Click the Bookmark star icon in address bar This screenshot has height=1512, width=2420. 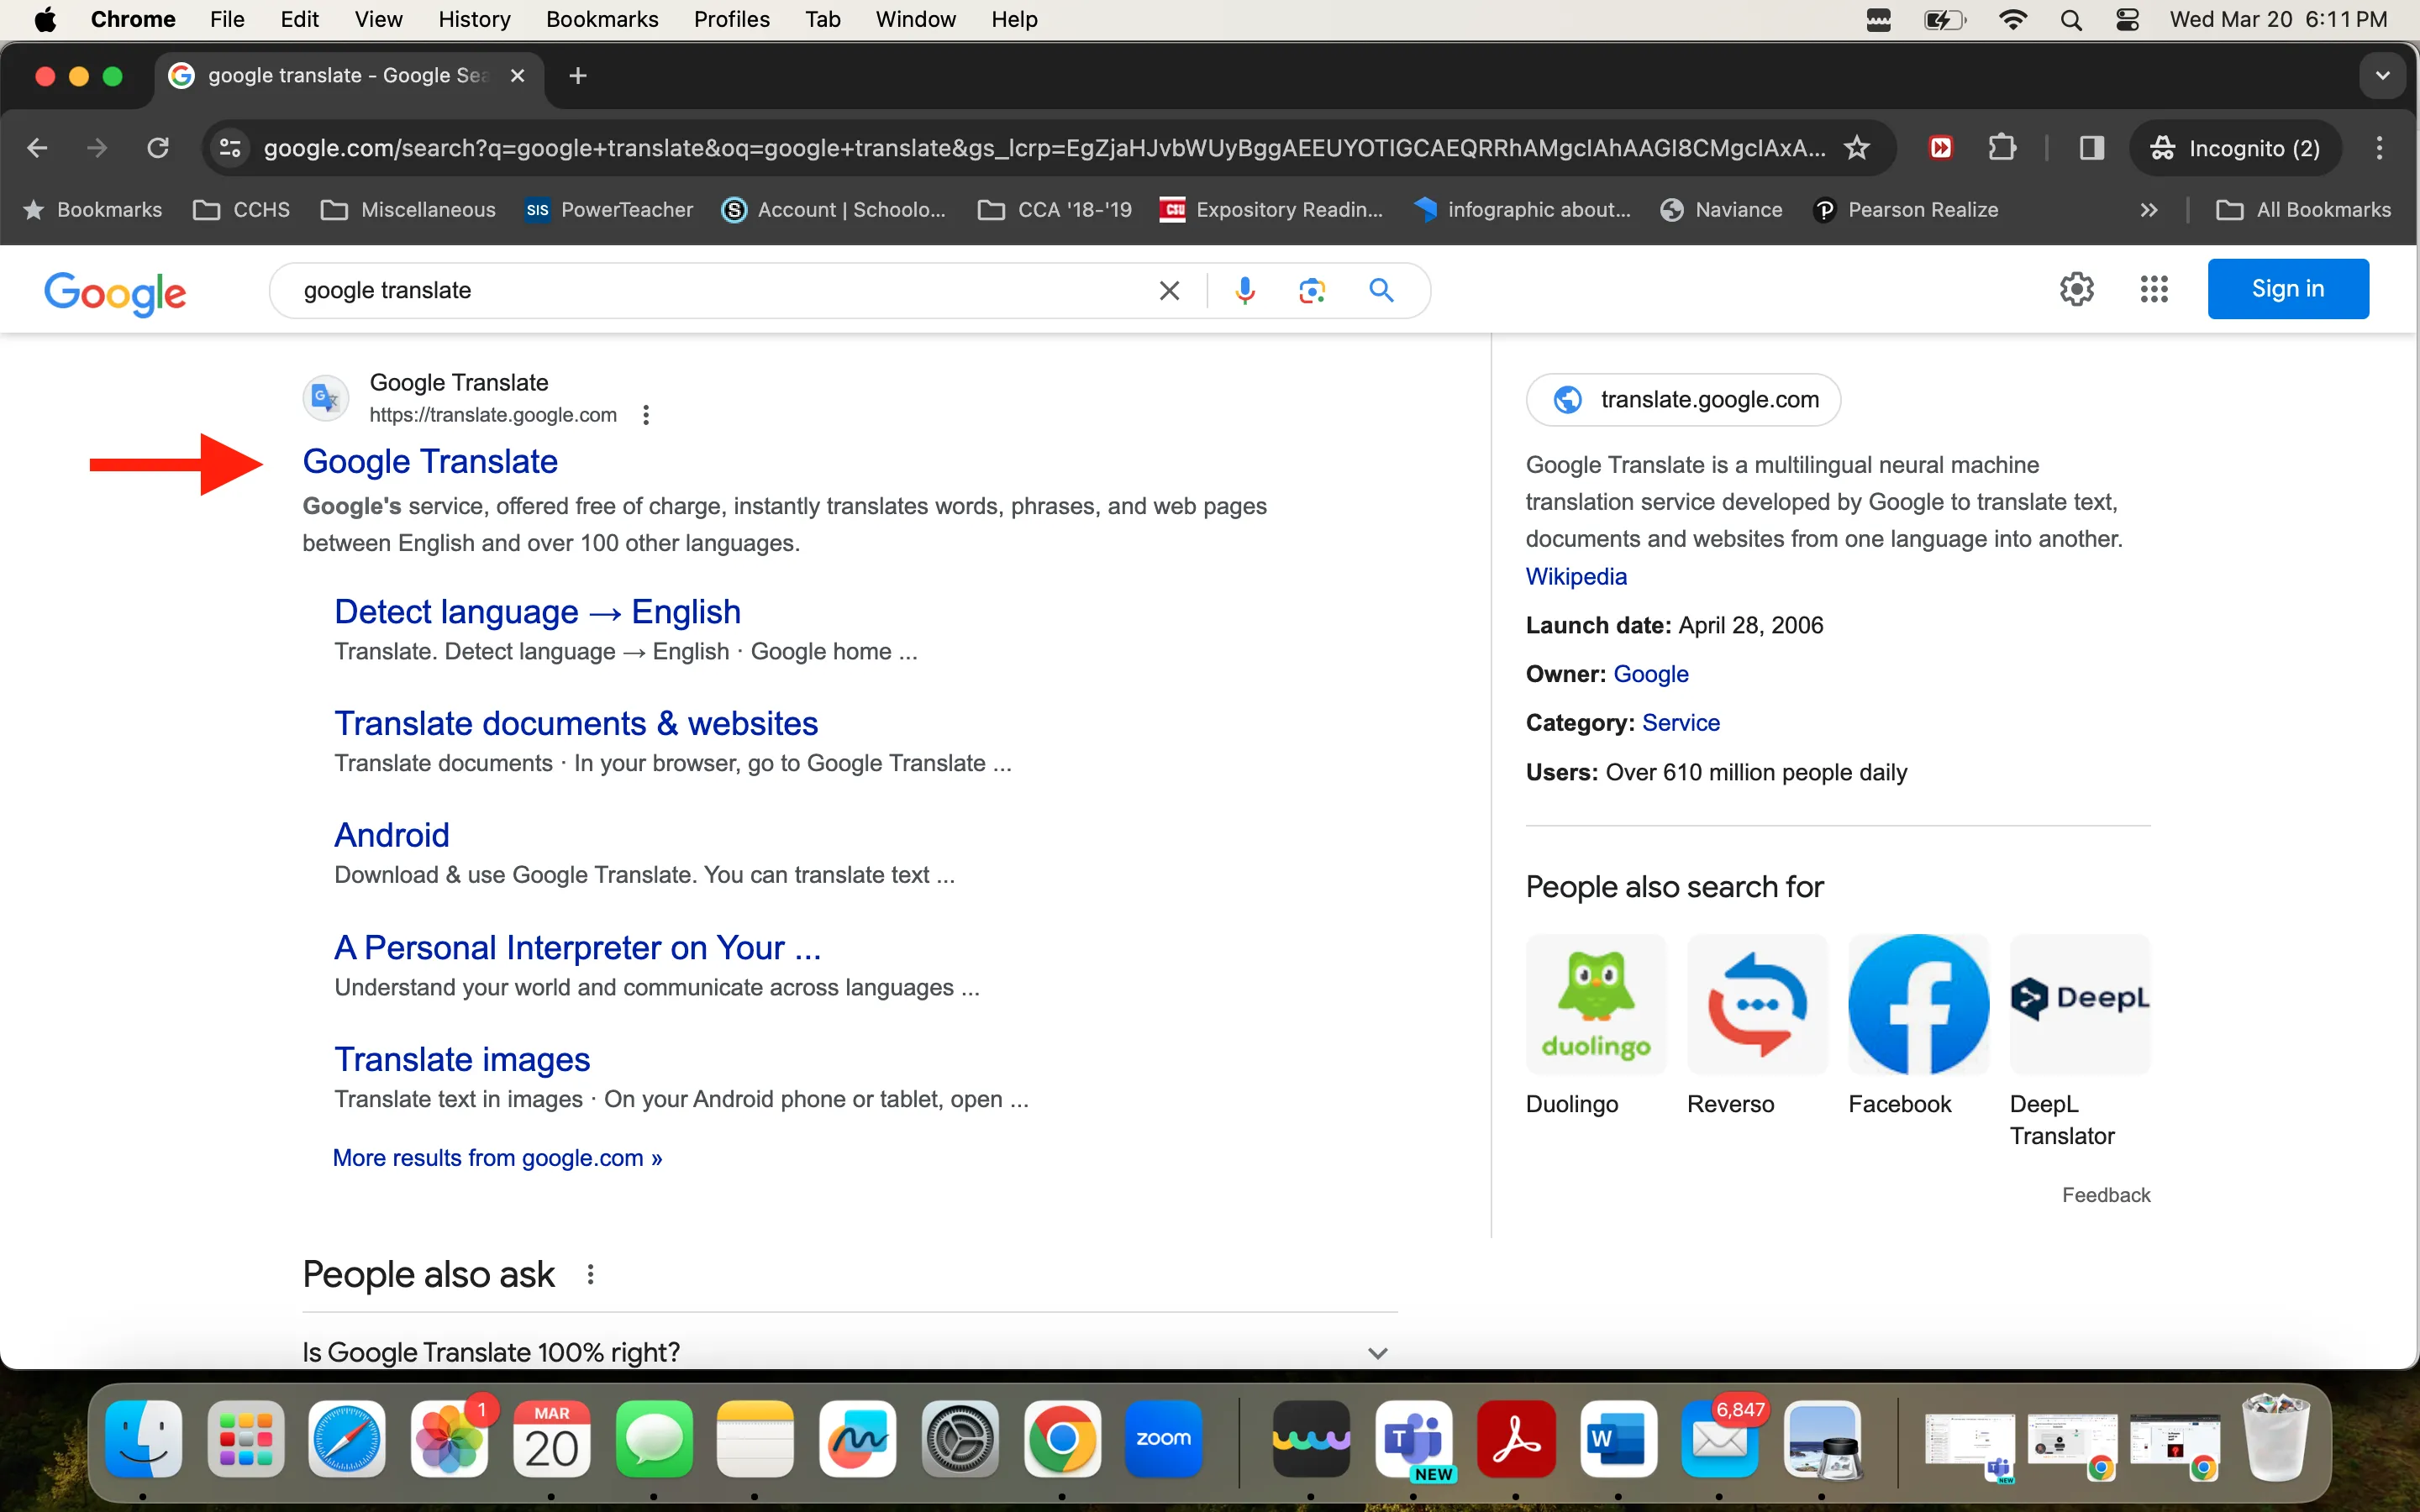pos(1854,148)
